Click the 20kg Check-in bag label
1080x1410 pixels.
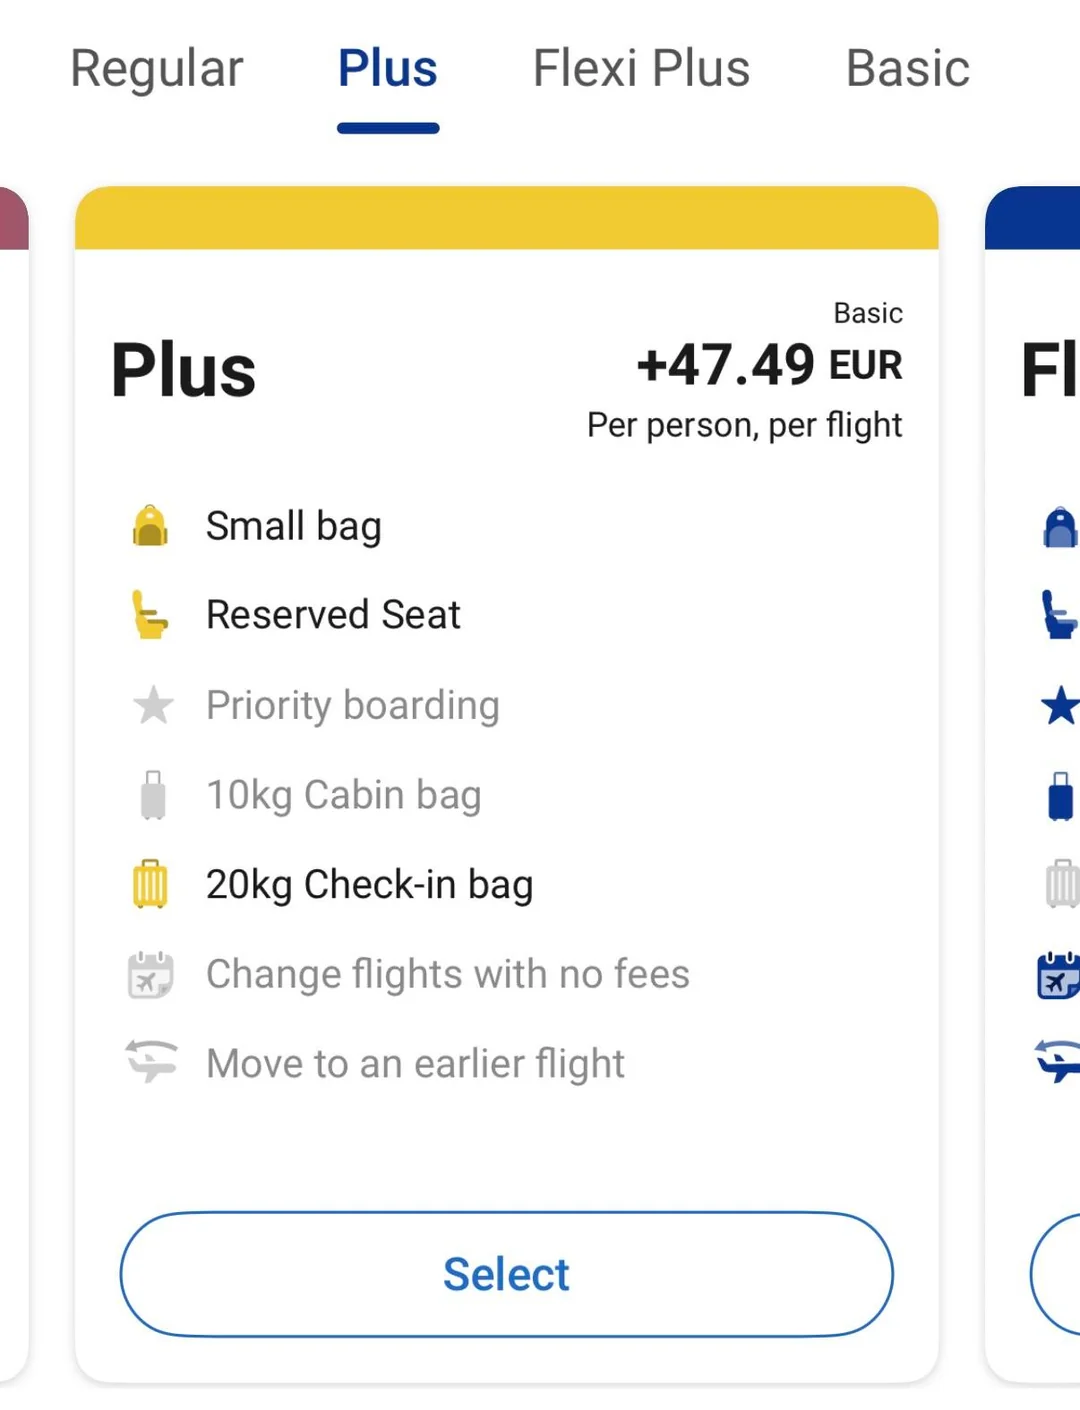tap(369, 885)
